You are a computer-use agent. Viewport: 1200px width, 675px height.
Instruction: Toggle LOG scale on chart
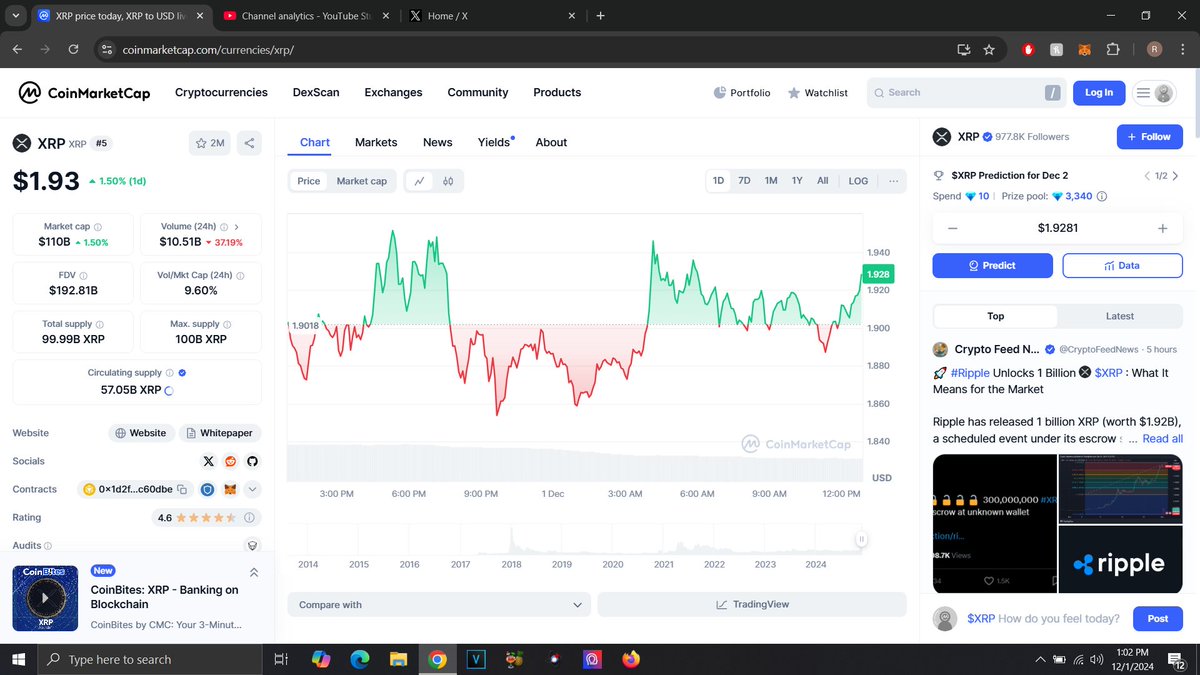pos(859,181)
